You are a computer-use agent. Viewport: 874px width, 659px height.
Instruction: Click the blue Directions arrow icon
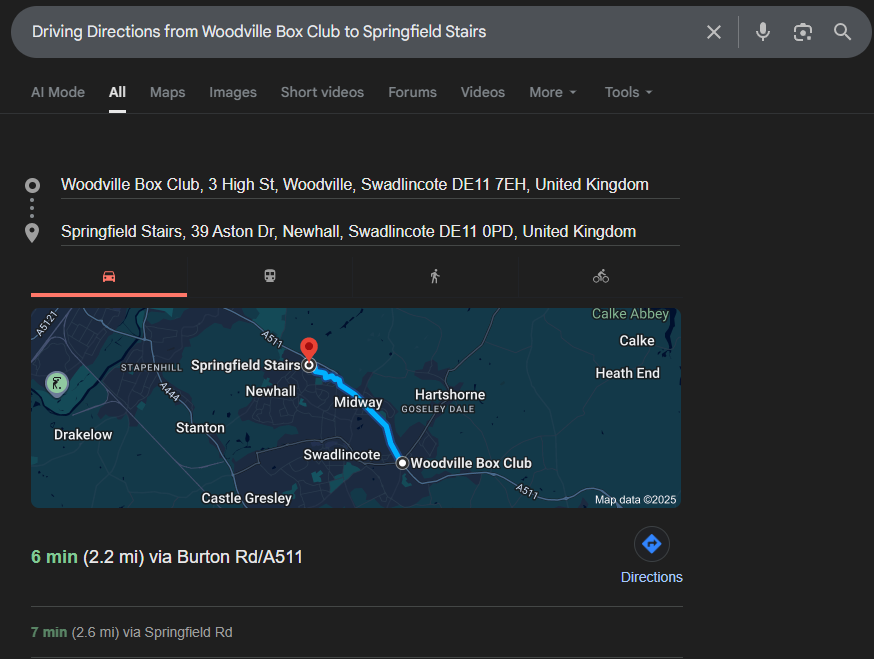[x=652, y=544]
